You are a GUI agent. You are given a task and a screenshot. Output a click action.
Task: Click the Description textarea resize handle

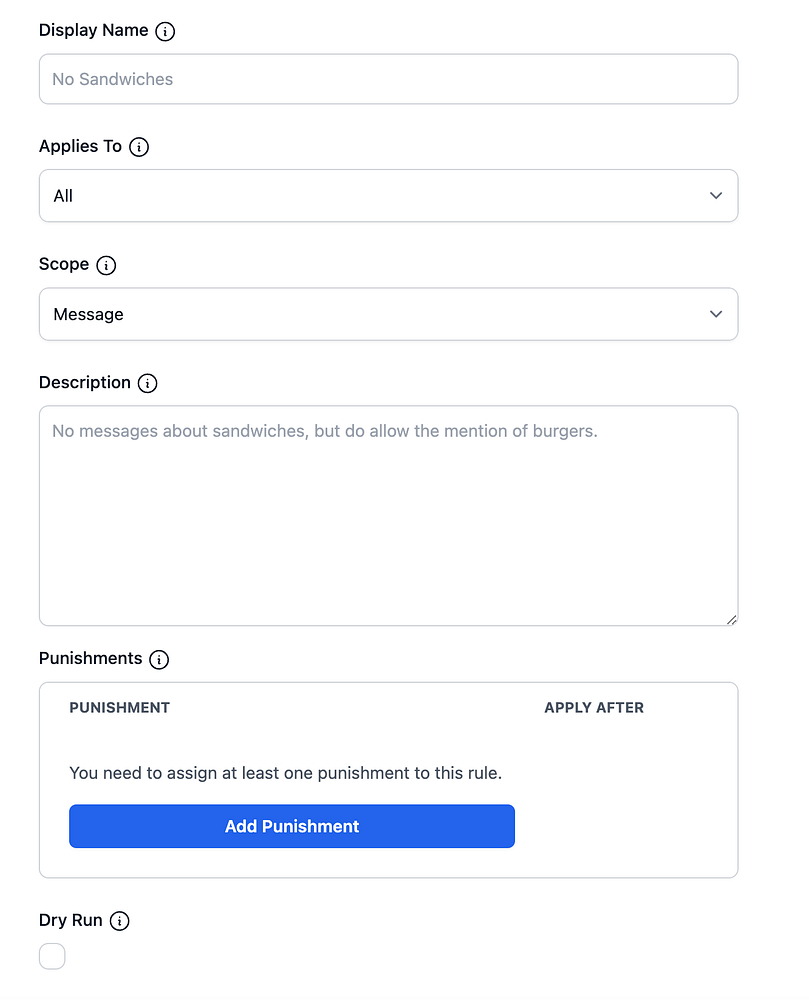732,620
